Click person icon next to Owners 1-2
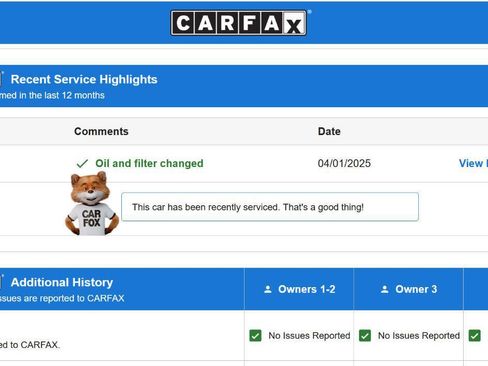Viewport: 488px width, 366px height. pos(268,289)
